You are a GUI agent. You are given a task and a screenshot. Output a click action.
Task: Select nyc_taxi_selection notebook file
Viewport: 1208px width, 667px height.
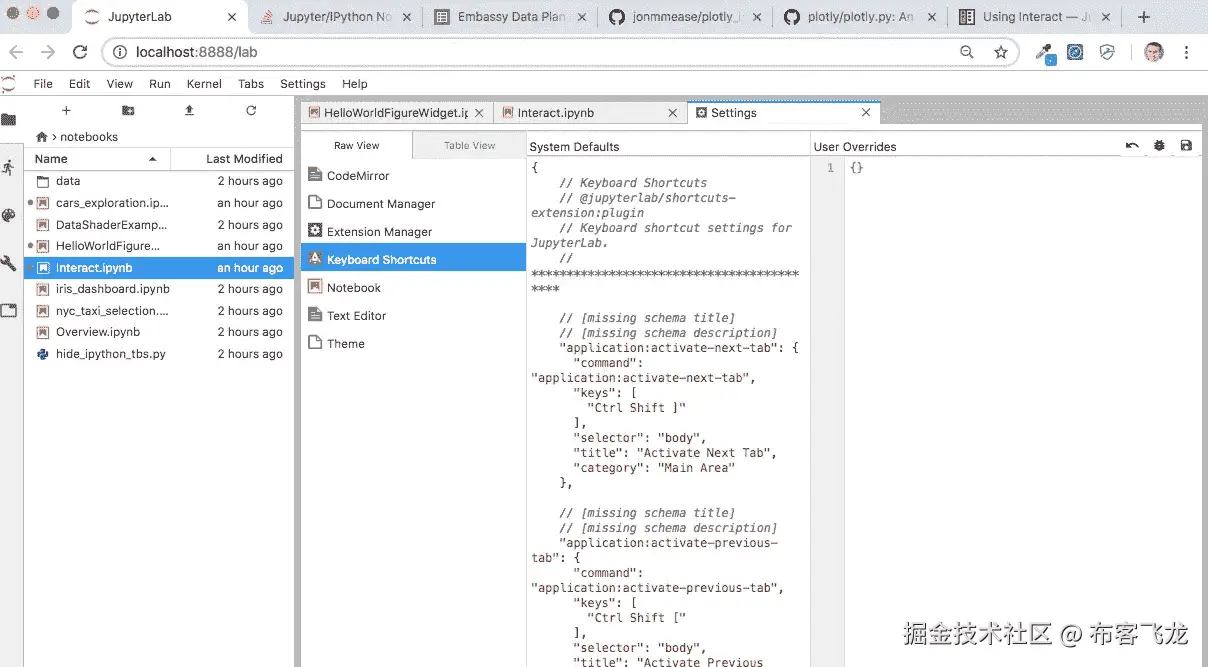click(x=159, y=311)
